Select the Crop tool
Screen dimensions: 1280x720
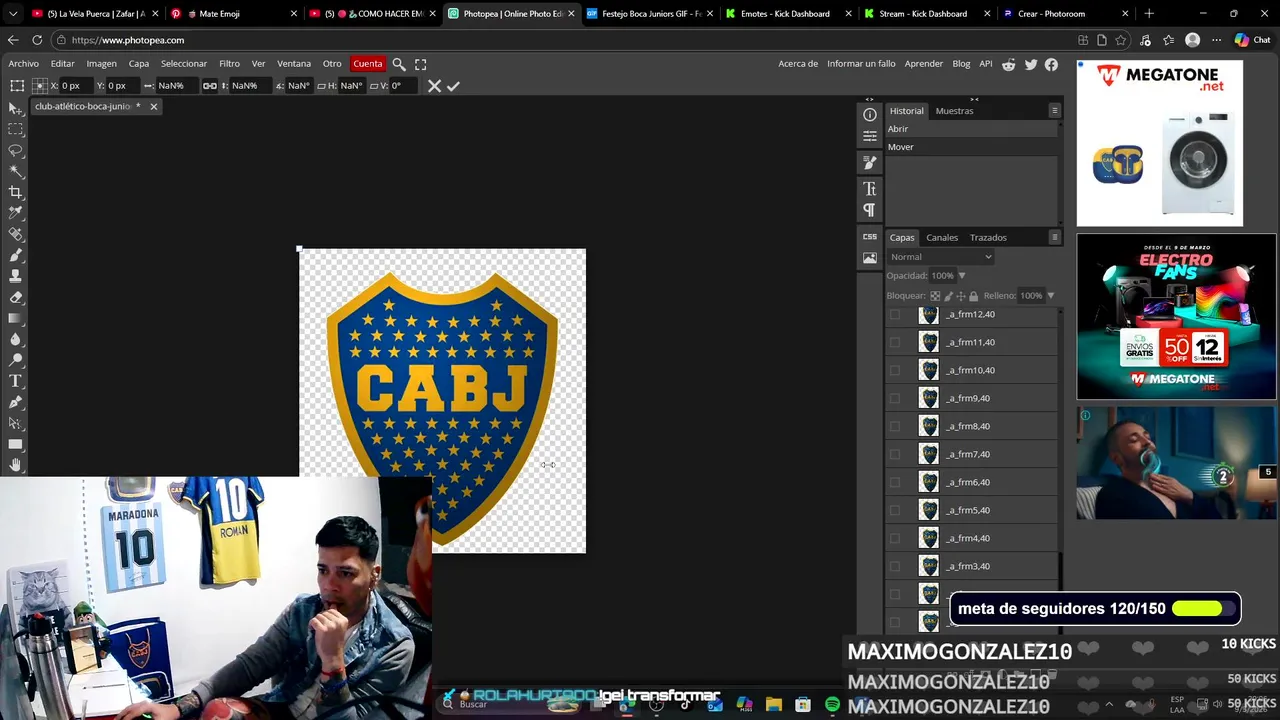(x=16, y=192)
